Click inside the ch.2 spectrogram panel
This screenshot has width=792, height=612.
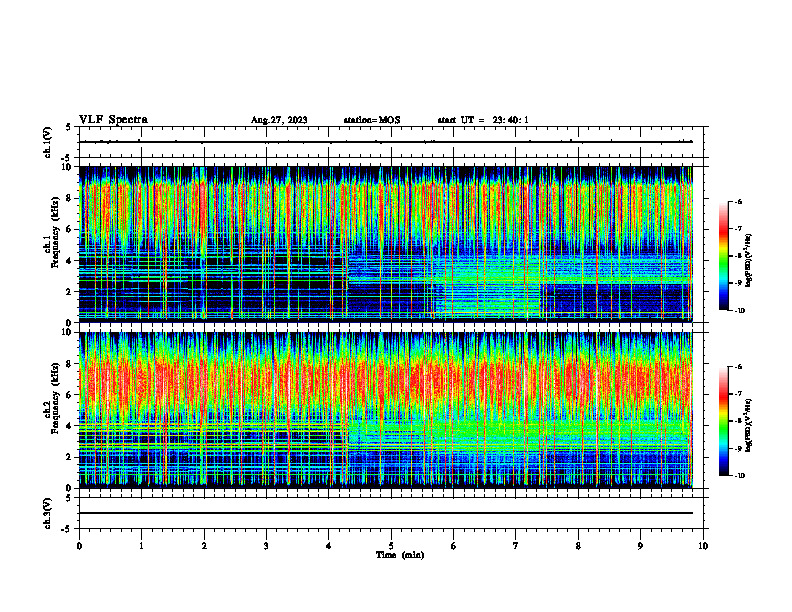point(386,410)
